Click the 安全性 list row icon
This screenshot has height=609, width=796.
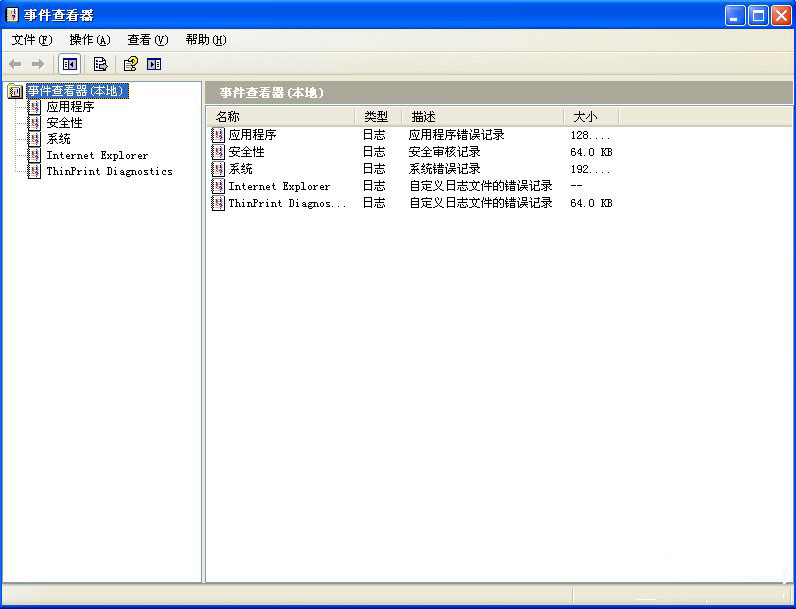[x=218, y=152]
